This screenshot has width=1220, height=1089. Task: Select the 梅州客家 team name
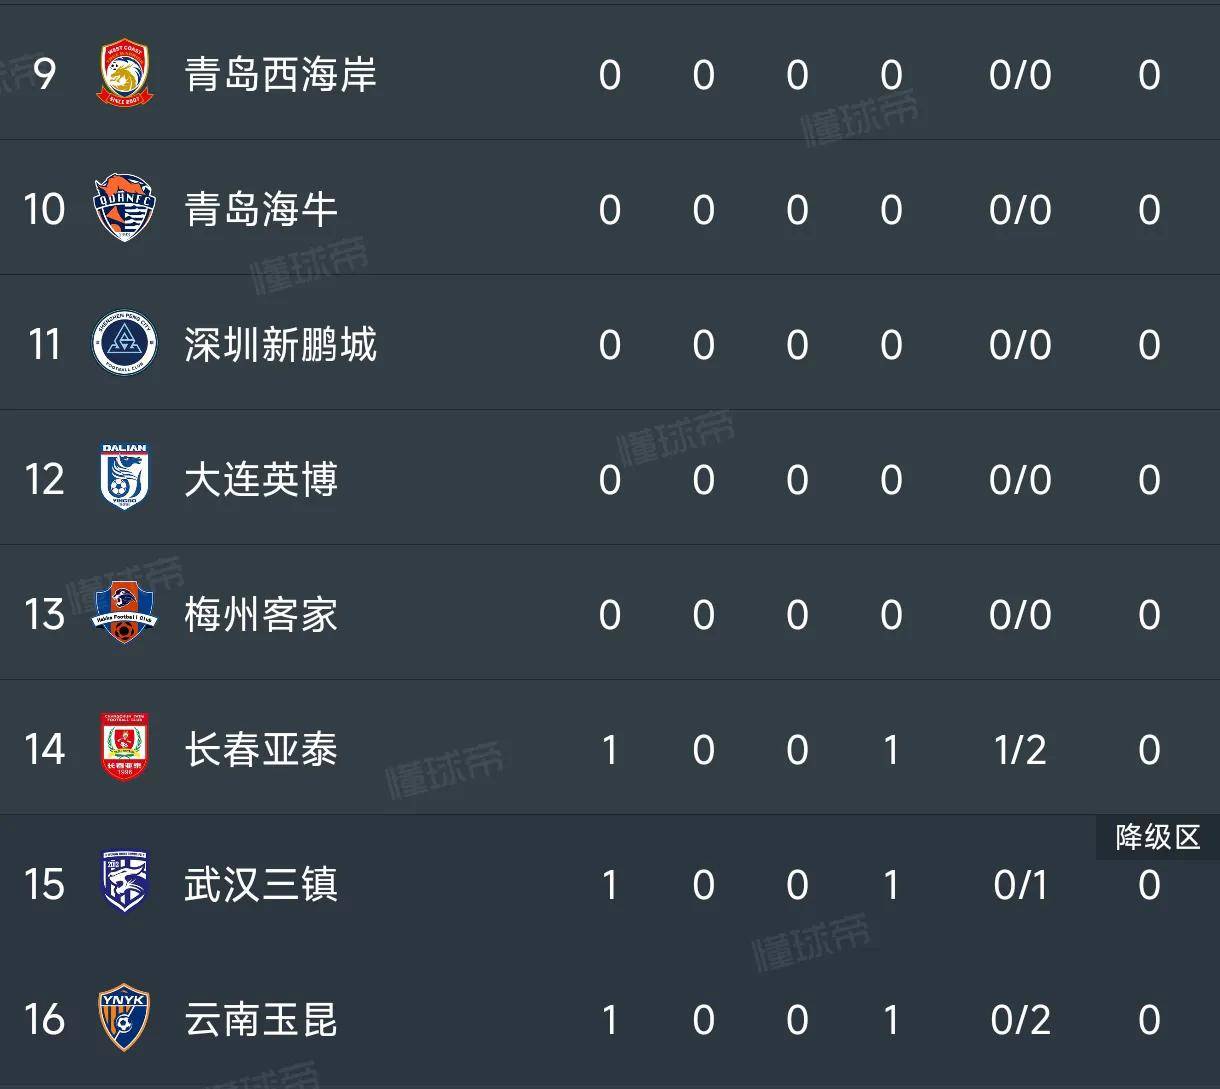coord(261,615)
